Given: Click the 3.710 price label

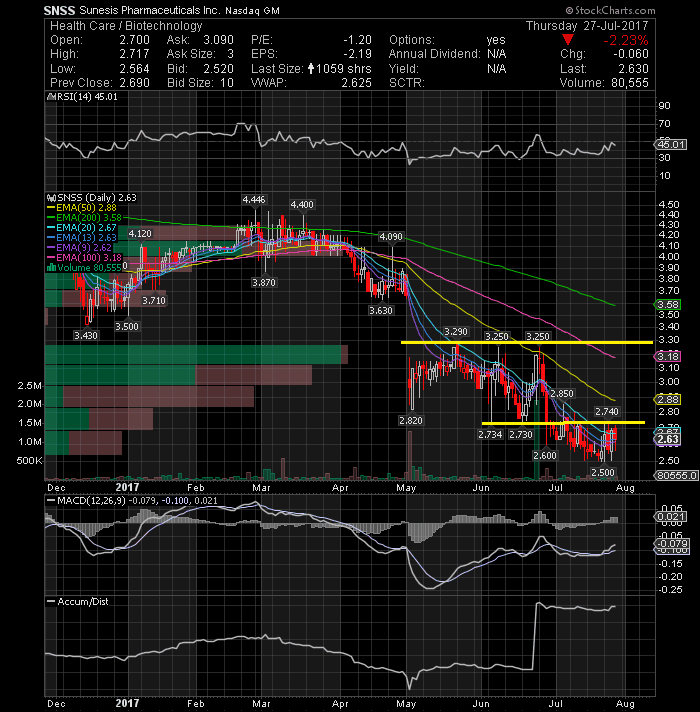Looking at the screenshot, I should 154,301.
